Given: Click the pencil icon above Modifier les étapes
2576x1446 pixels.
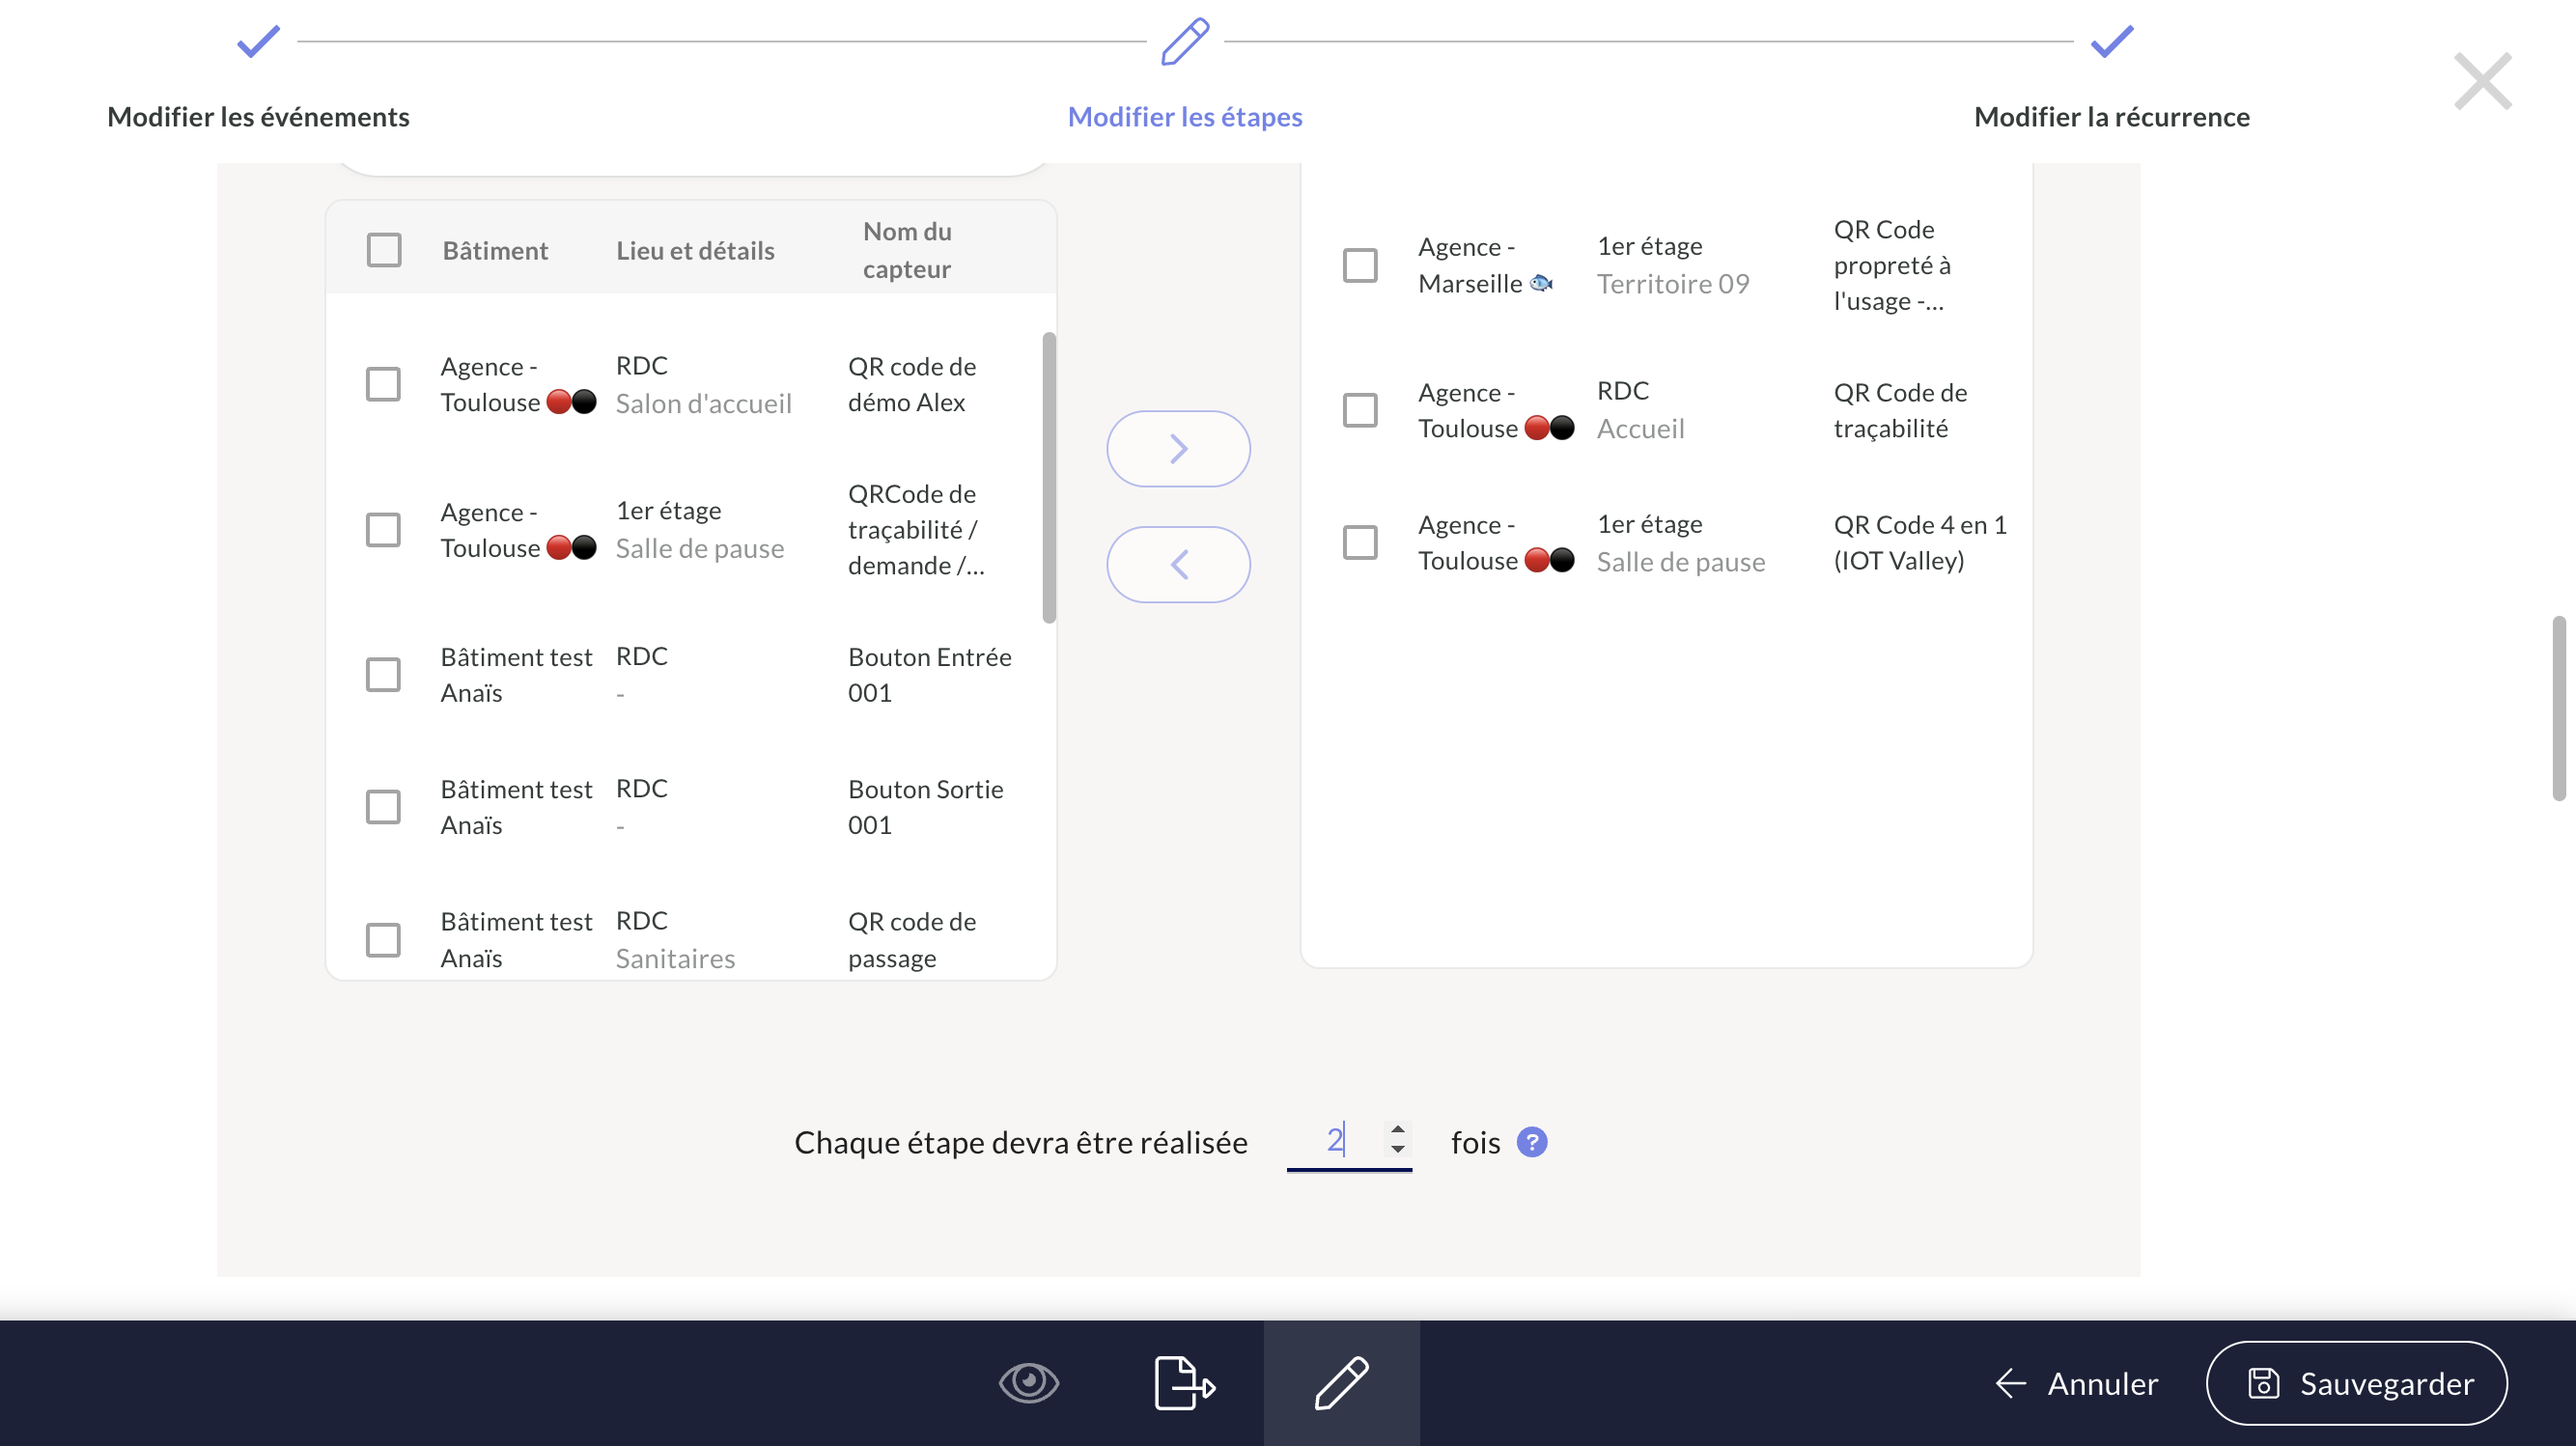Looking at the screenshot, I should coord(1185,41).
